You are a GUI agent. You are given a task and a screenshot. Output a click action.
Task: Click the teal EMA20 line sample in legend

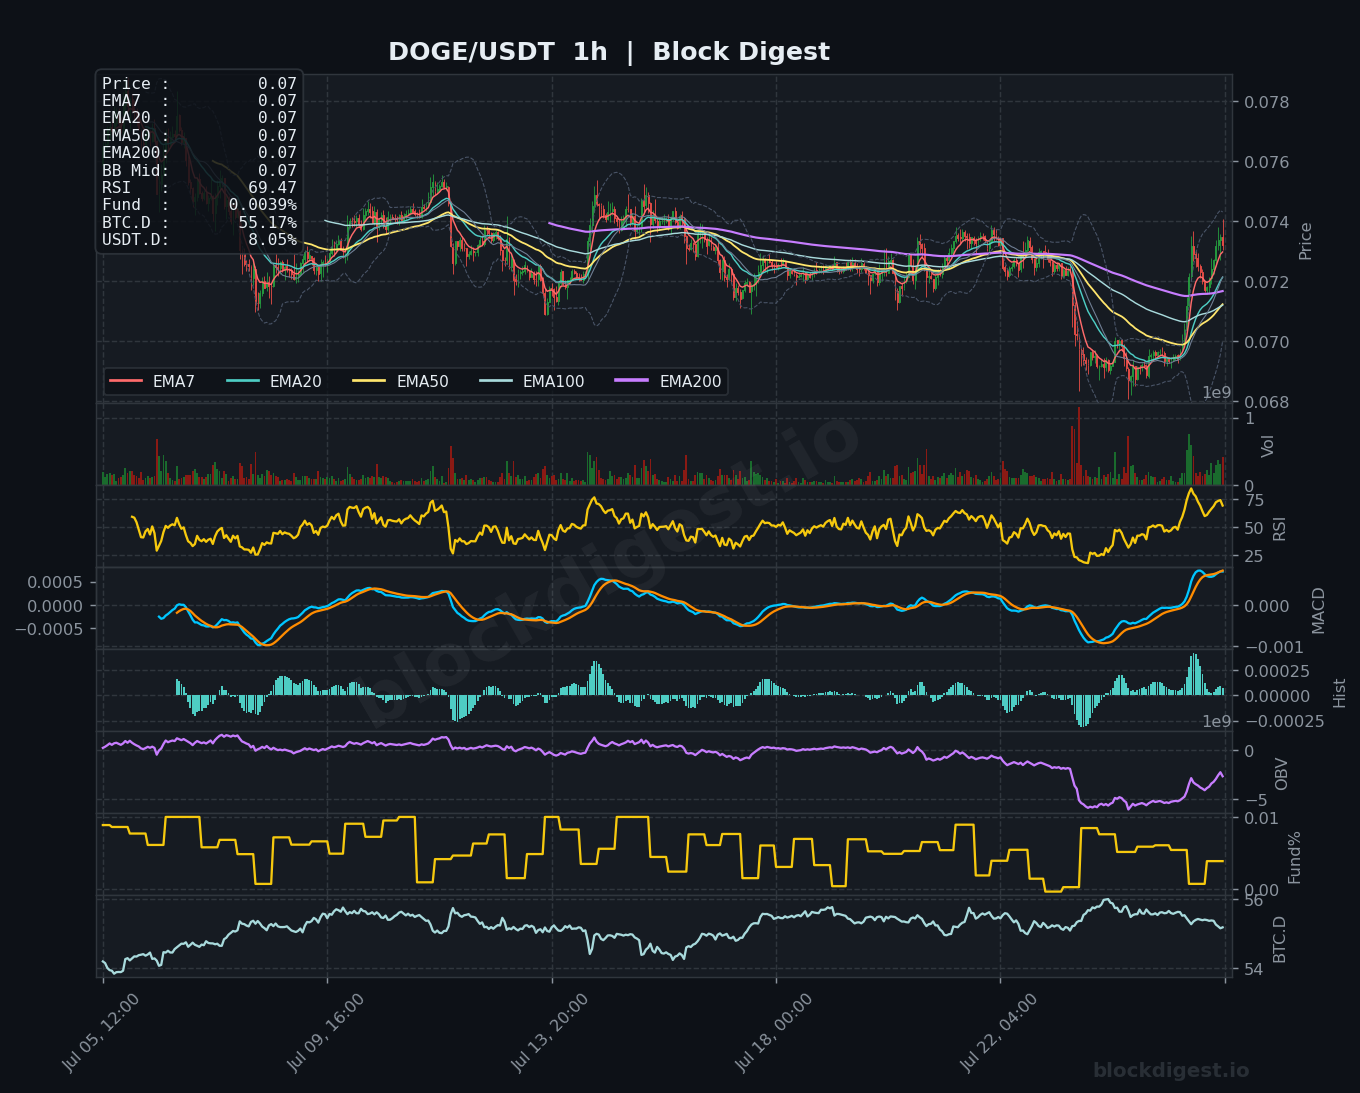(x=243, y=381)
